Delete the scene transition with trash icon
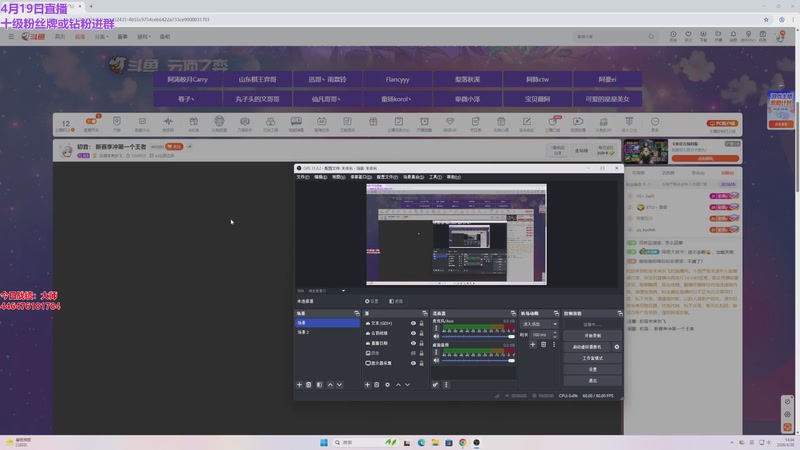 coord(543,345)
